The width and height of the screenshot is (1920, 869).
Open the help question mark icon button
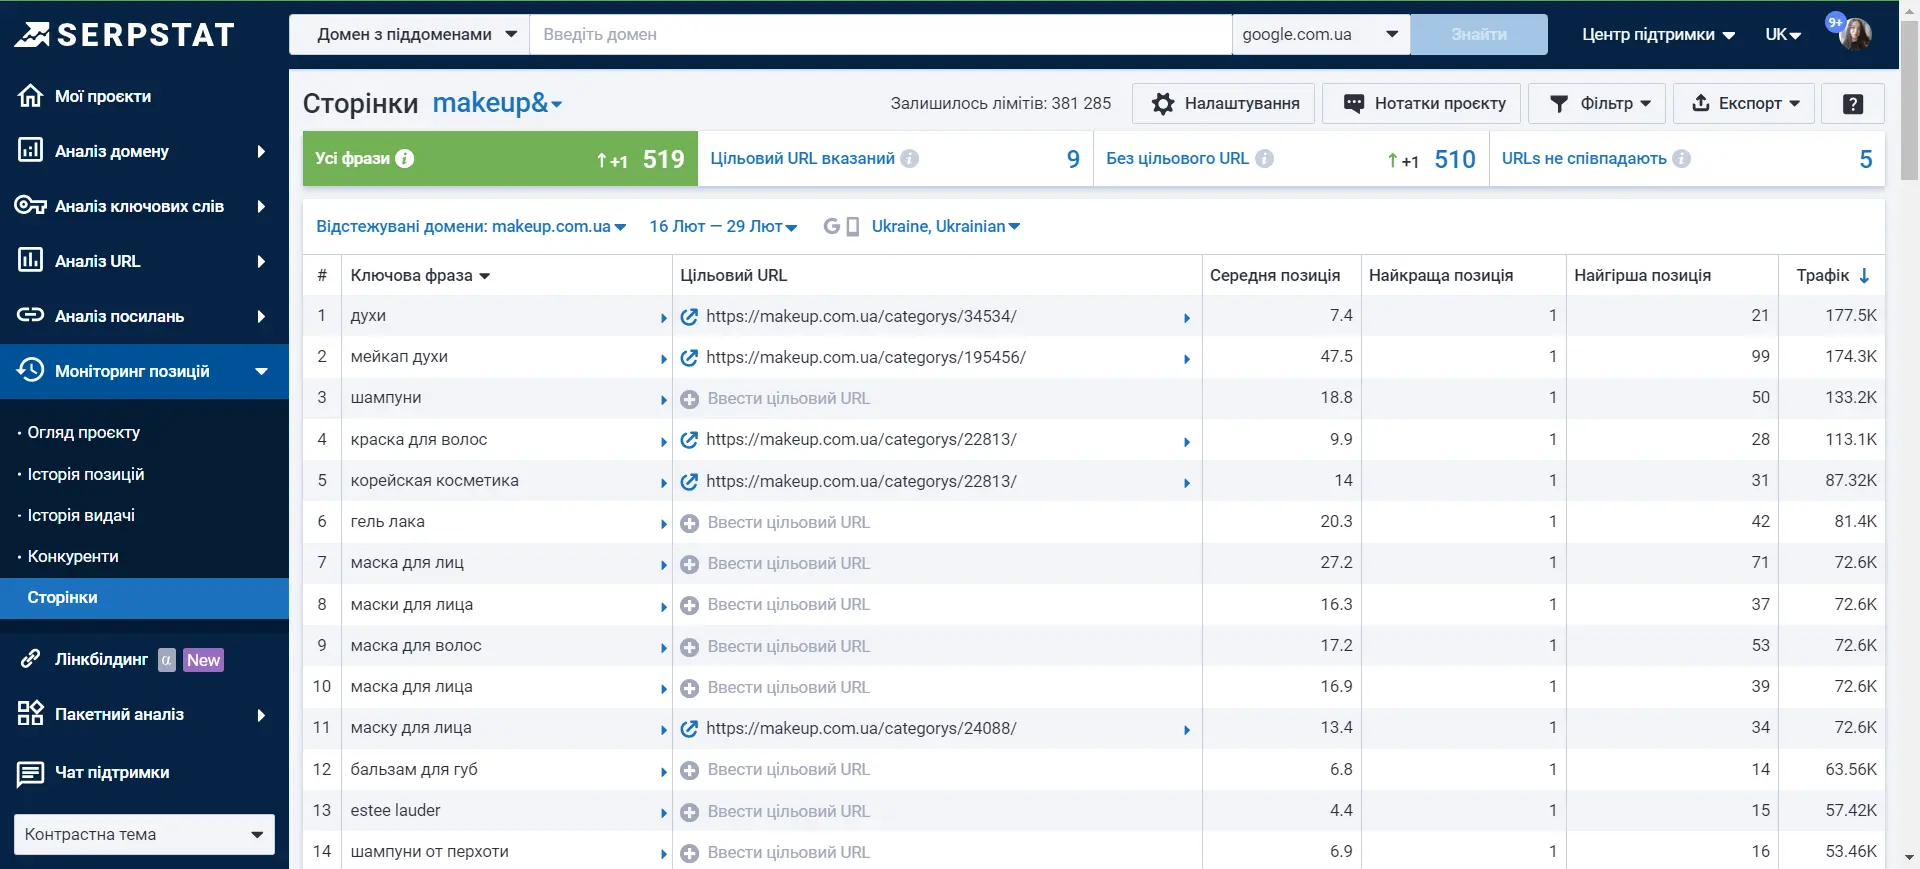(x=1852, y=104)
